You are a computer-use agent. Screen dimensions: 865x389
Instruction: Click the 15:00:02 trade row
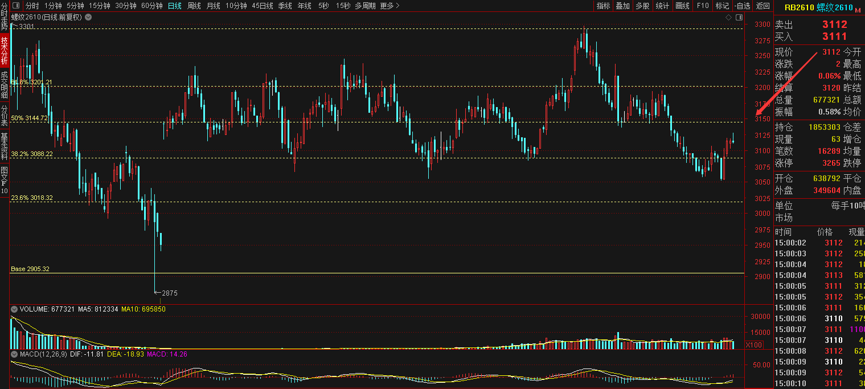(820, 243)
